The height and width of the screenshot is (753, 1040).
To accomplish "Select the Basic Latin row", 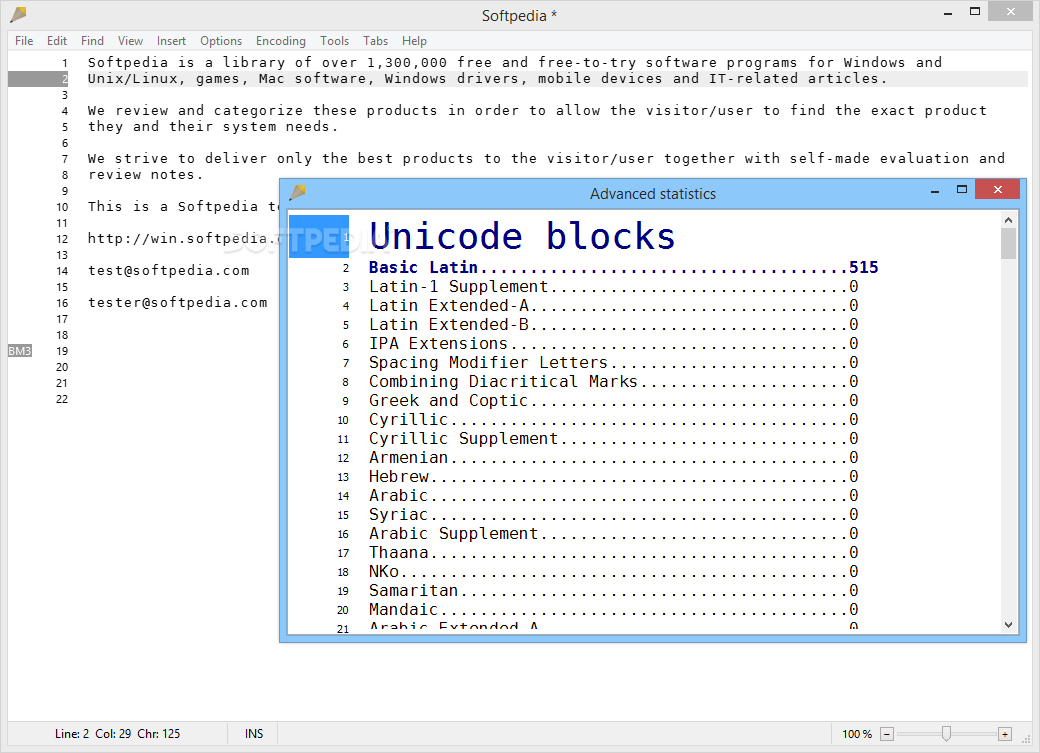I will (623, 267).
